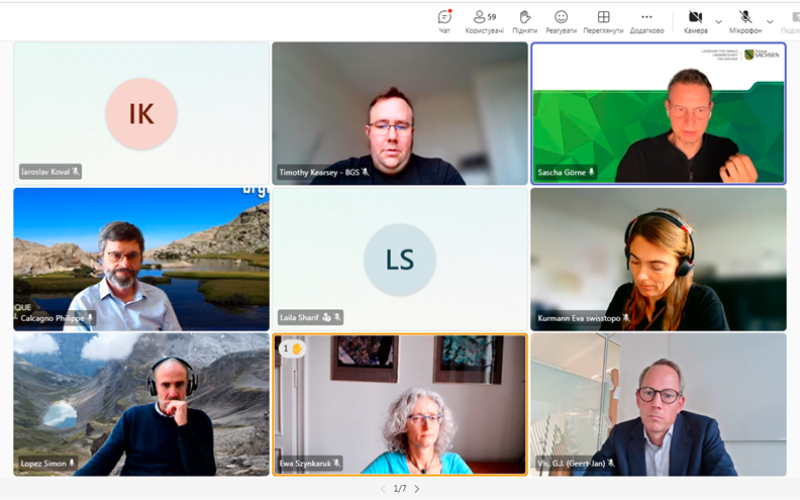Click the Vis, G.J. (Geert-Jan) name label
Screen dimensions: 800x500
(576, 463)
